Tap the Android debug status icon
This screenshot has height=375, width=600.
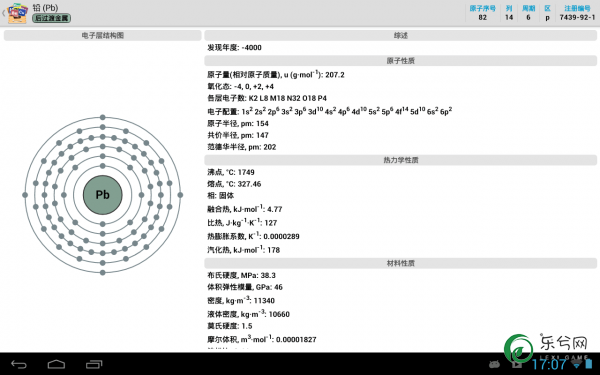click(x=494, y=364)
